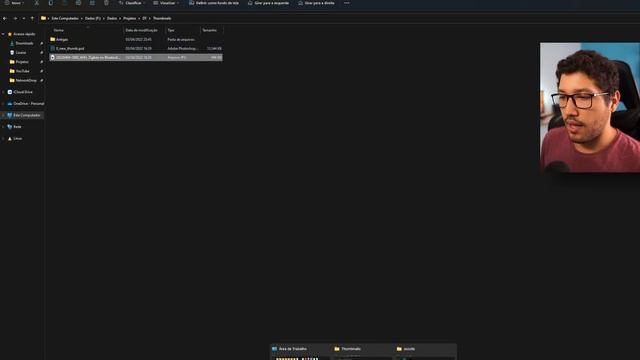Open Downloads in the sidebar
This screenshot has height=360, width=640.
pyautogui.click(x=24, y=43)
